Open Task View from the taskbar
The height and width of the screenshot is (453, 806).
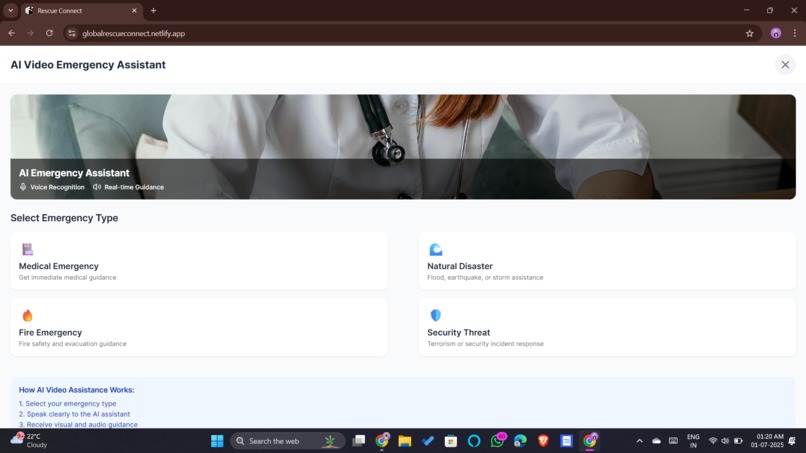359,441
